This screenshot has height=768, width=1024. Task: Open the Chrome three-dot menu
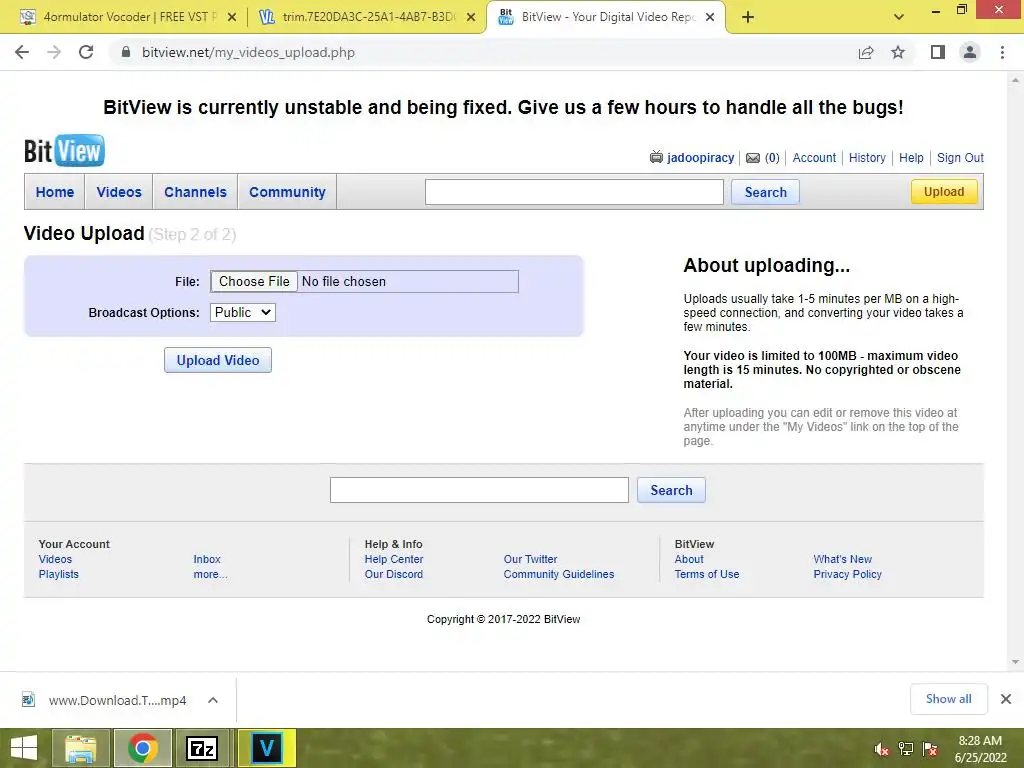[x=1002, y=52]
